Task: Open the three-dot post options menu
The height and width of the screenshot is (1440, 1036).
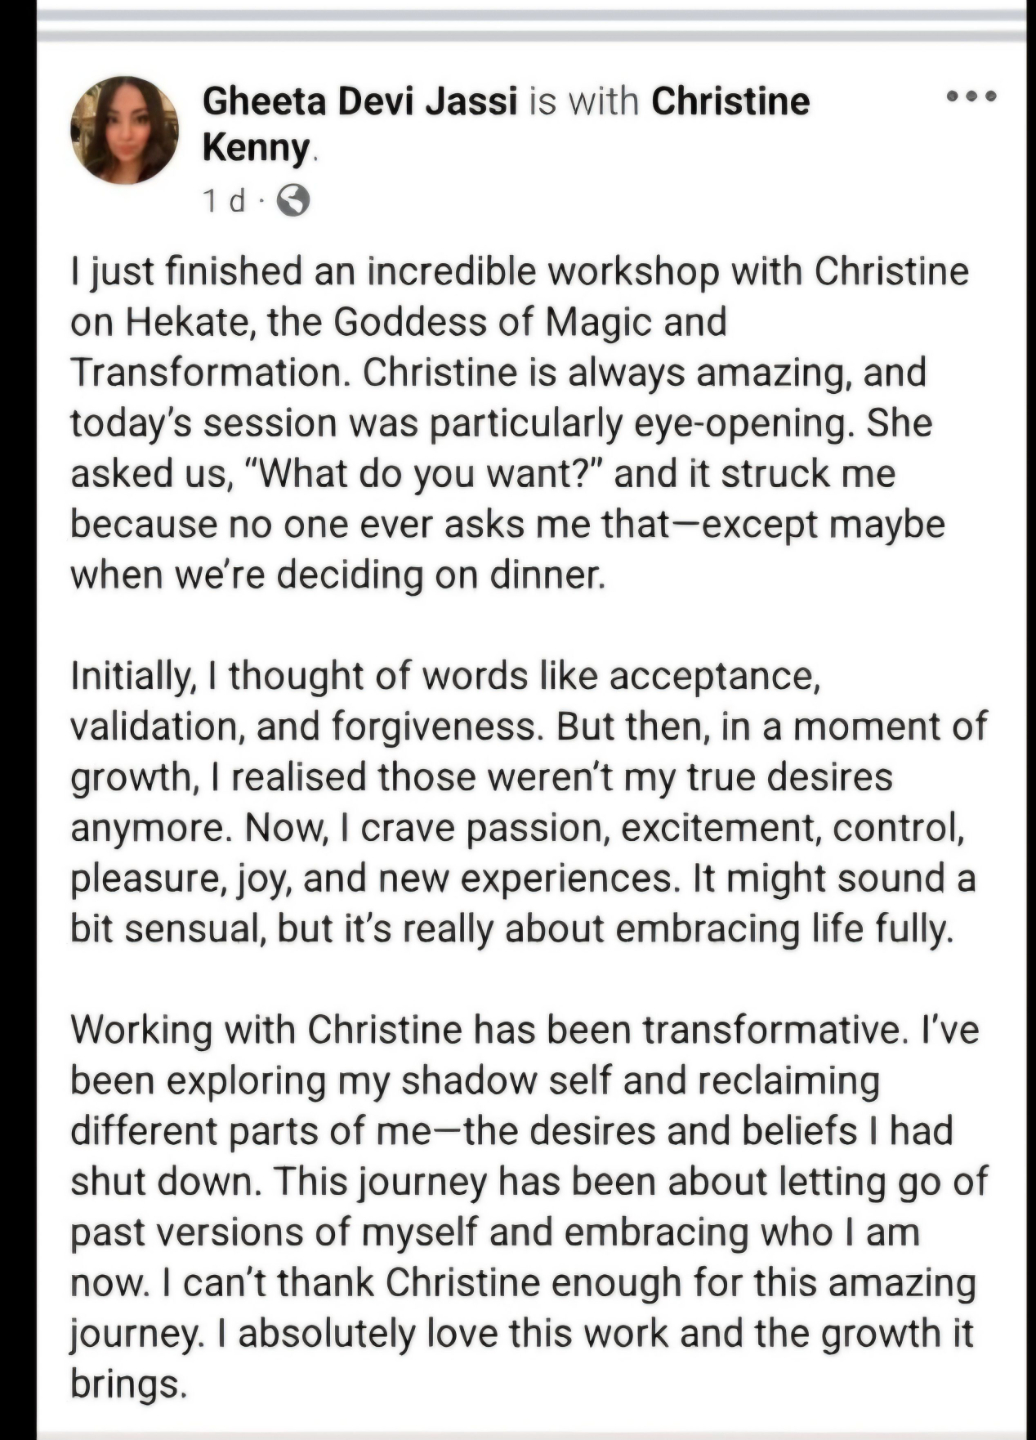Action: point(971,97)
